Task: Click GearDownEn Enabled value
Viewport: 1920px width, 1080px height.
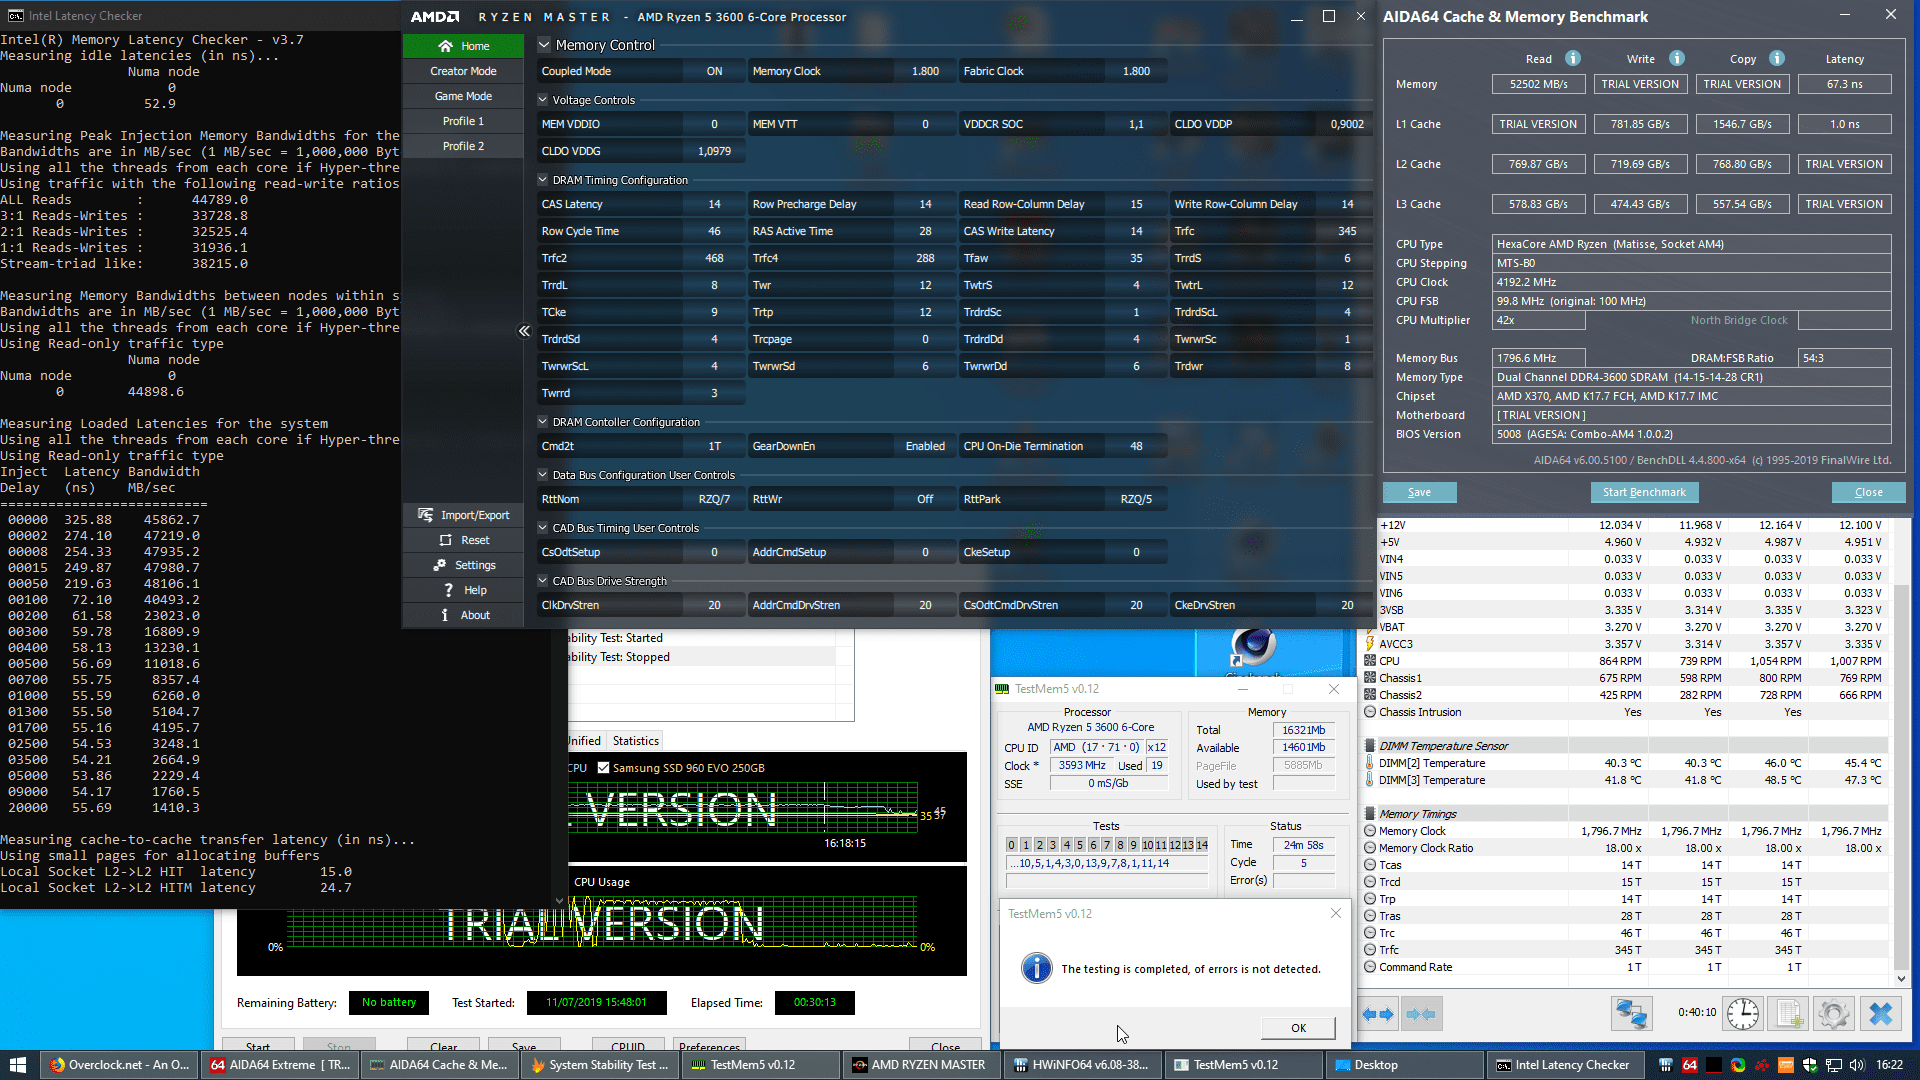Action: (x=925, y=446)
